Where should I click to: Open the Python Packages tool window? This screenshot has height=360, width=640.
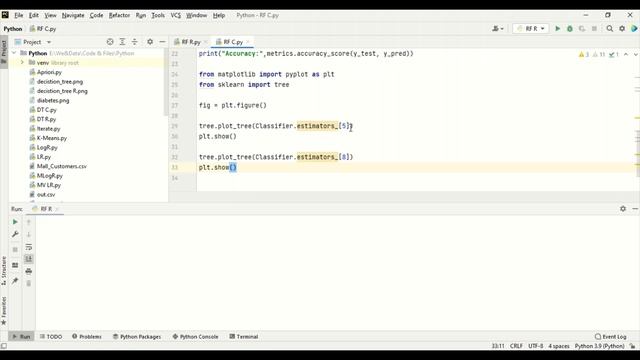point(137,336)
